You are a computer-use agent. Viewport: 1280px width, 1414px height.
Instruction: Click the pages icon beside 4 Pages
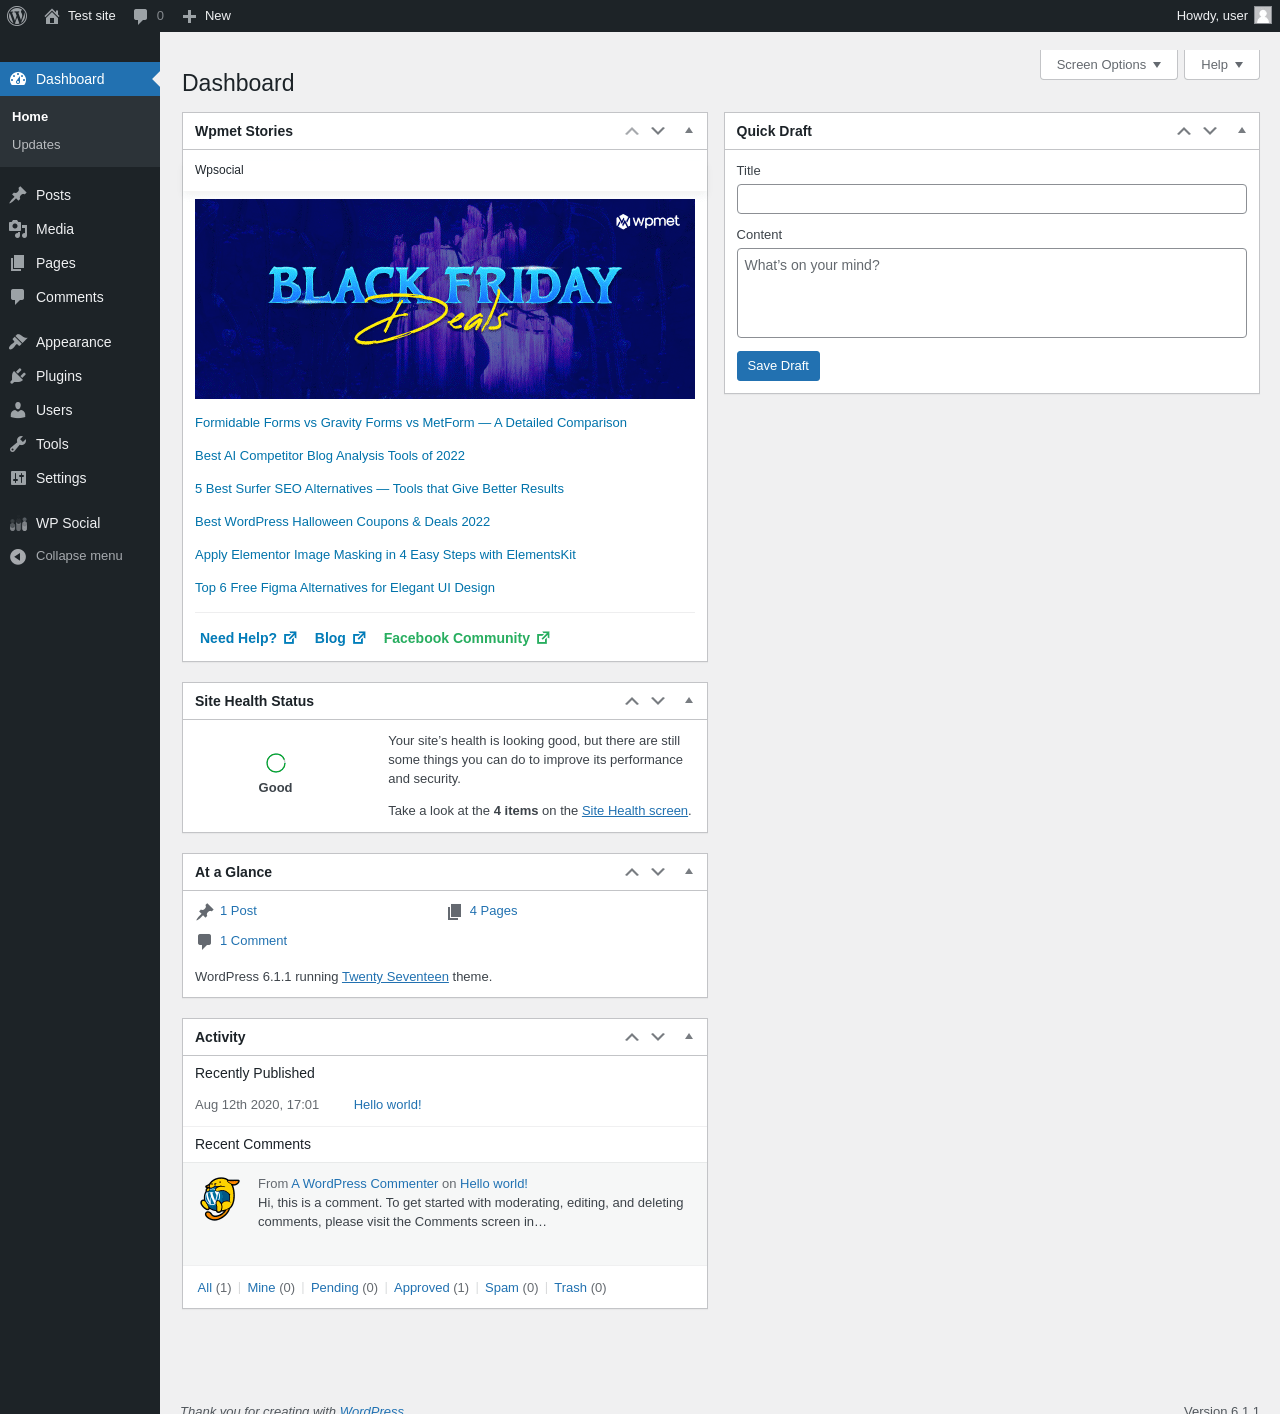point(454,911)
